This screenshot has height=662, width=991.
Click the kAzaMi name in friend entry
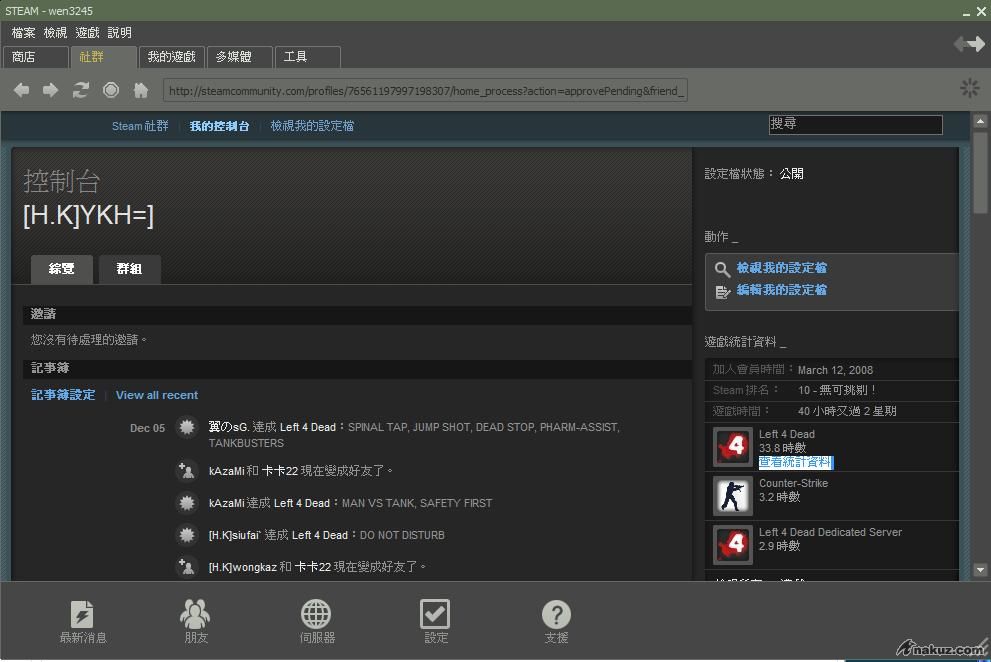226,471
